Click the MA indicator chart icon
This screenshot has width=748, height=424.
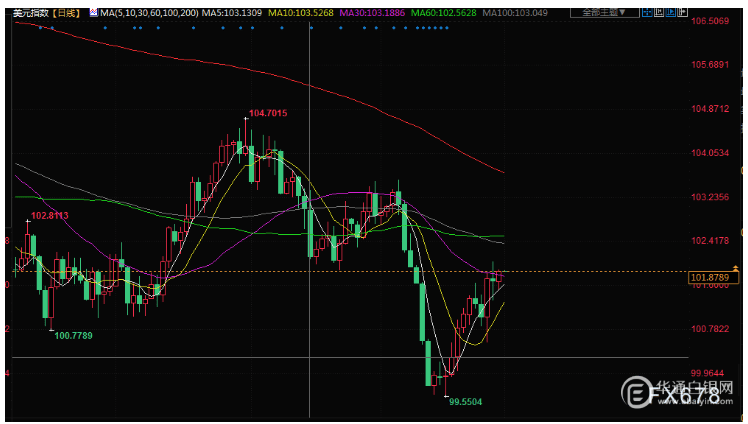(94, 12)
